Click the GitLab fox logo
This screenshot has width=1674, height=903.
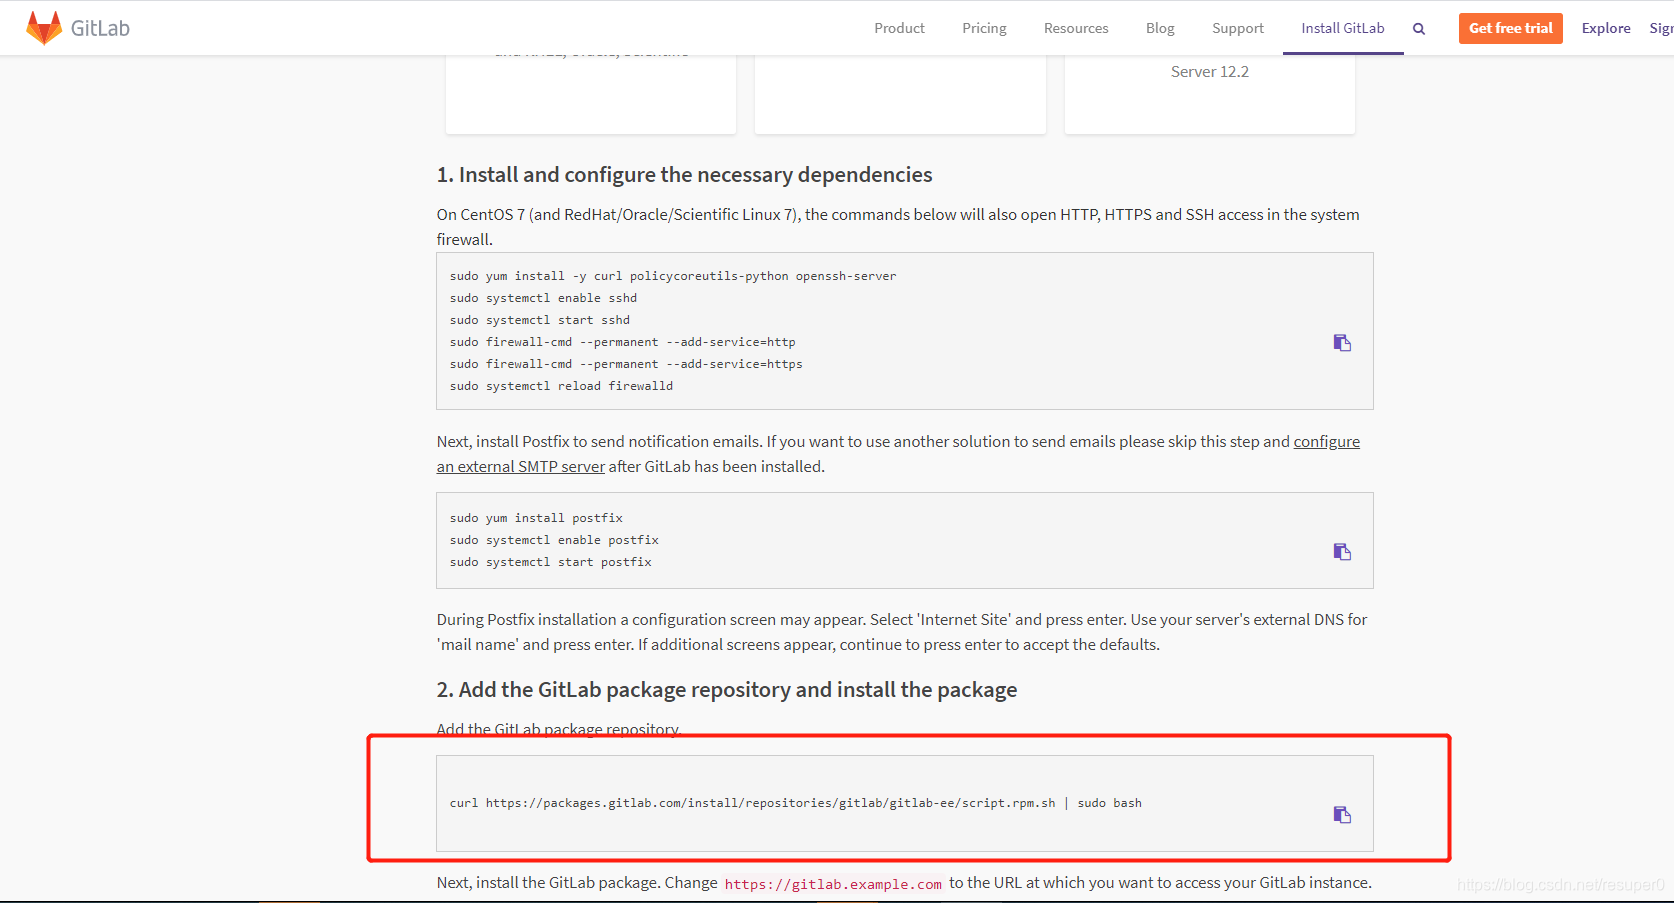pyautogui.click(x=44, y=28)
